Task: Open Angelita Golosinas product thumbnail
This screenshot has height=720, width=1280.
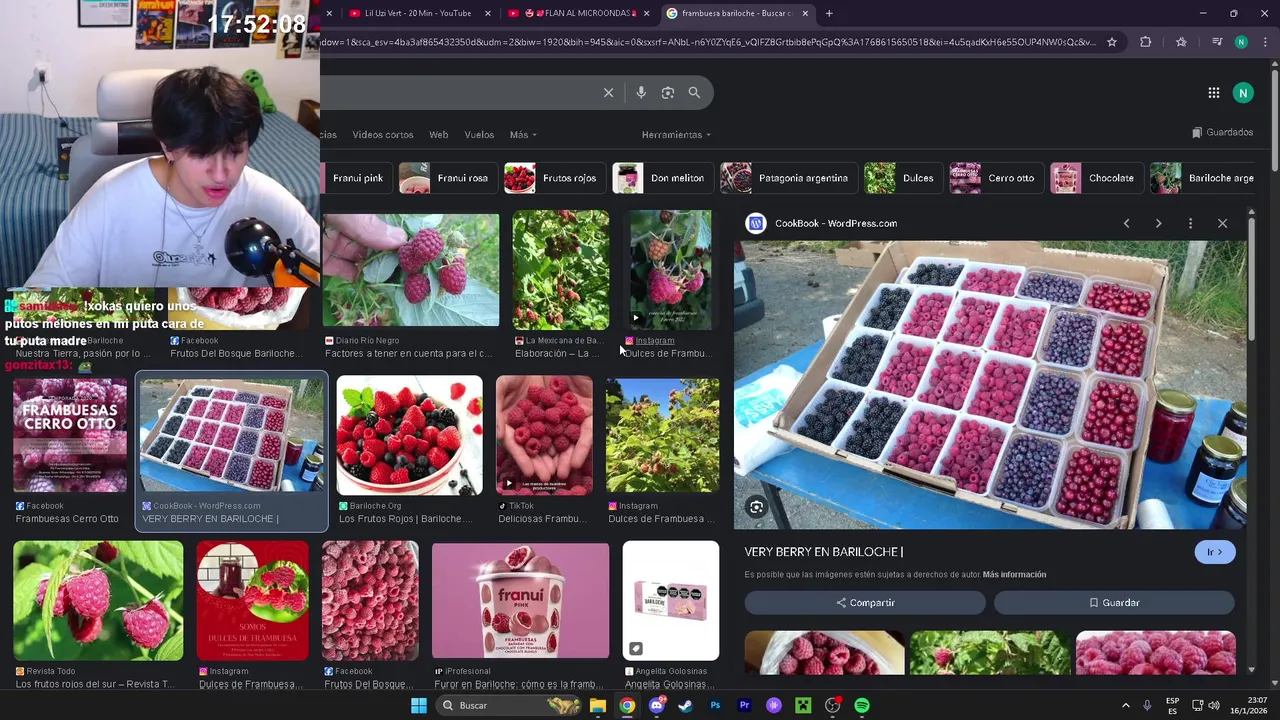Action: 671,600
